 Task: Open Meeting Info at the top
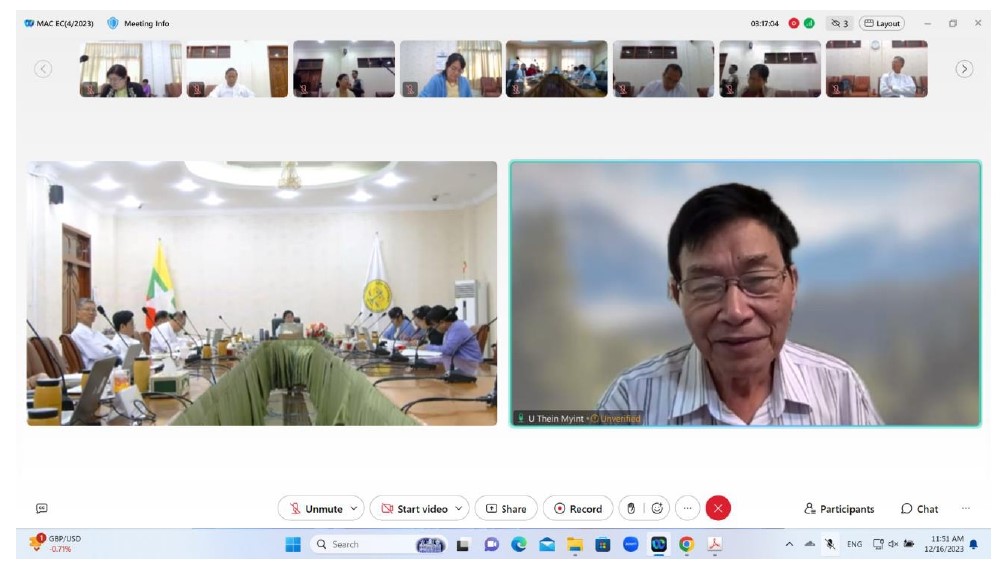click(x=138, y=23)
